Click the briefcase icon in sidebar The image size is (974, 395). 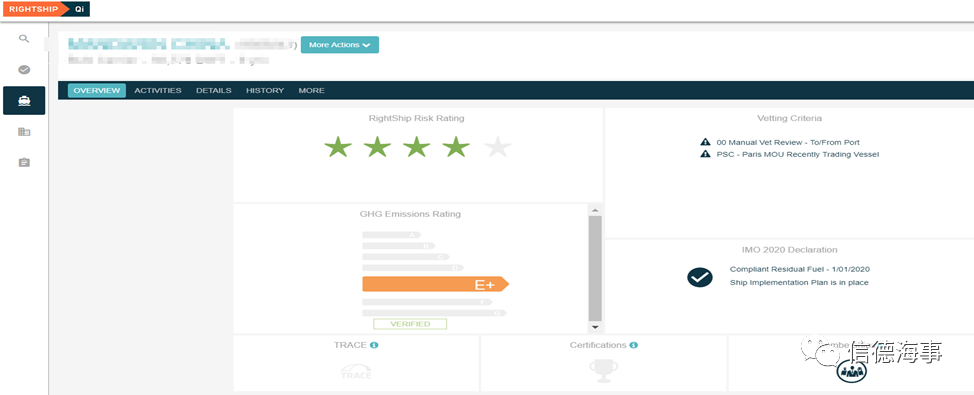[24, 162]
